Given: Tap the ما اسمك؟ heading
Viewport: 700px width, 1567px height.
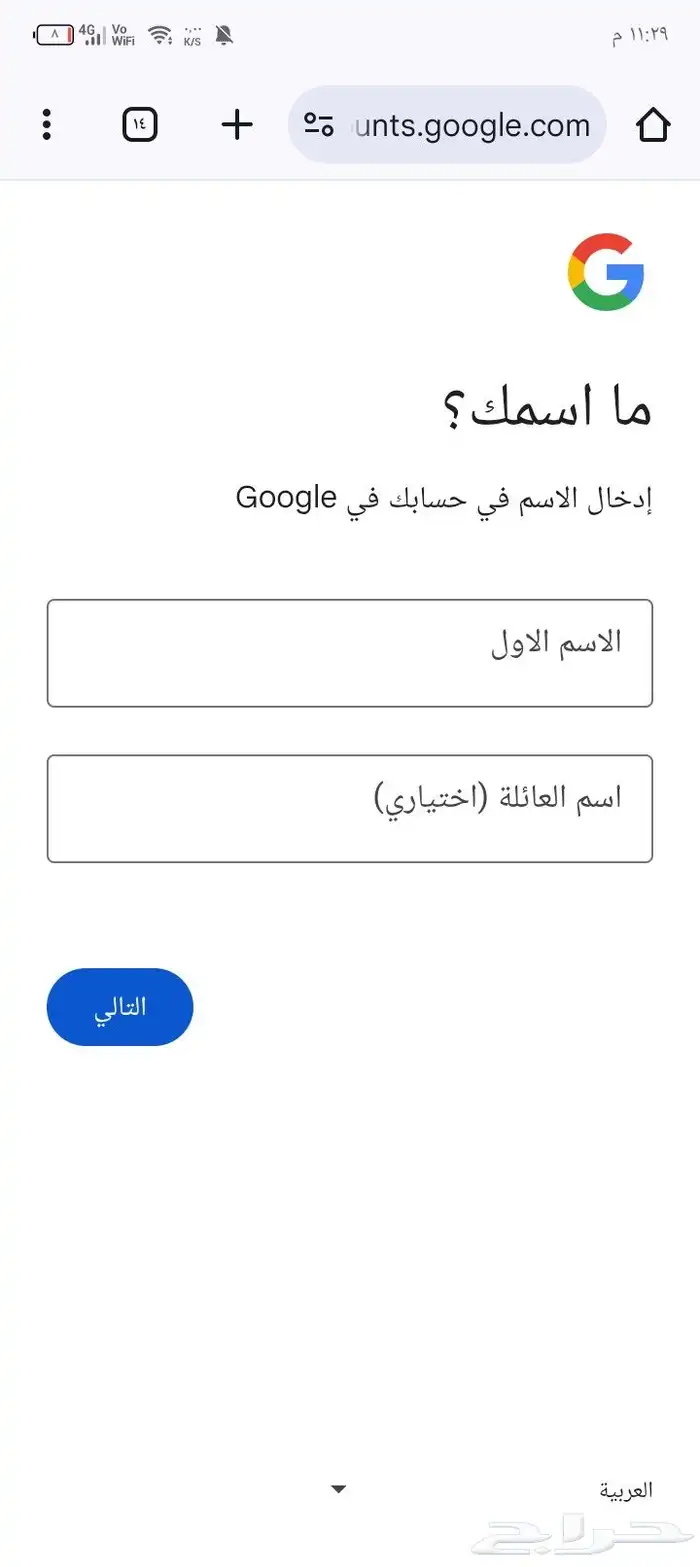Looking at the screenshot, I should [547, 409].
